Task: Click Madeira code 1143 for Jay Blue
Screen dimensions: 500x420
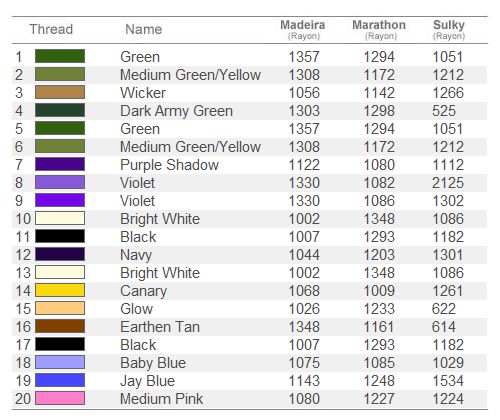Action: click(x=304, y=381)
